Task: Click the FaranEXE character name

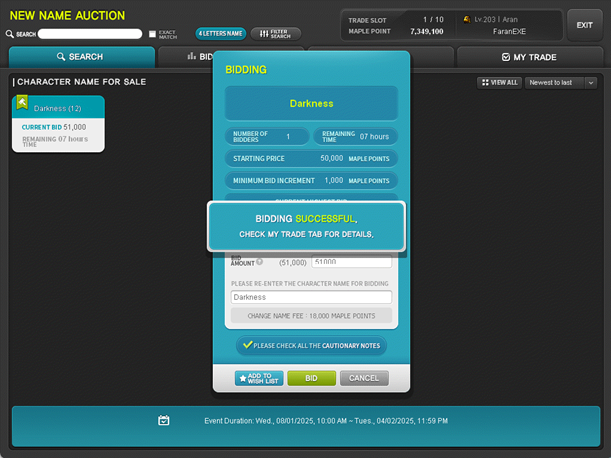Action: pos(509,32)
